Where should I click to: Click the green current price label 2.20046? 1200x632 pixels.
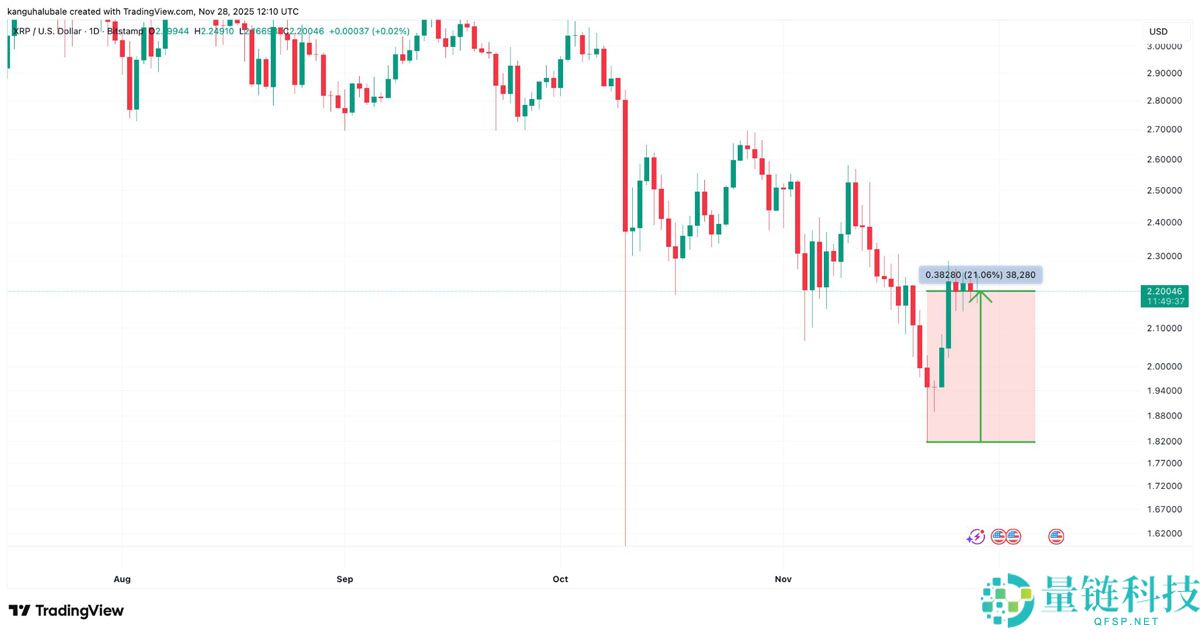tap(1165, 292)
